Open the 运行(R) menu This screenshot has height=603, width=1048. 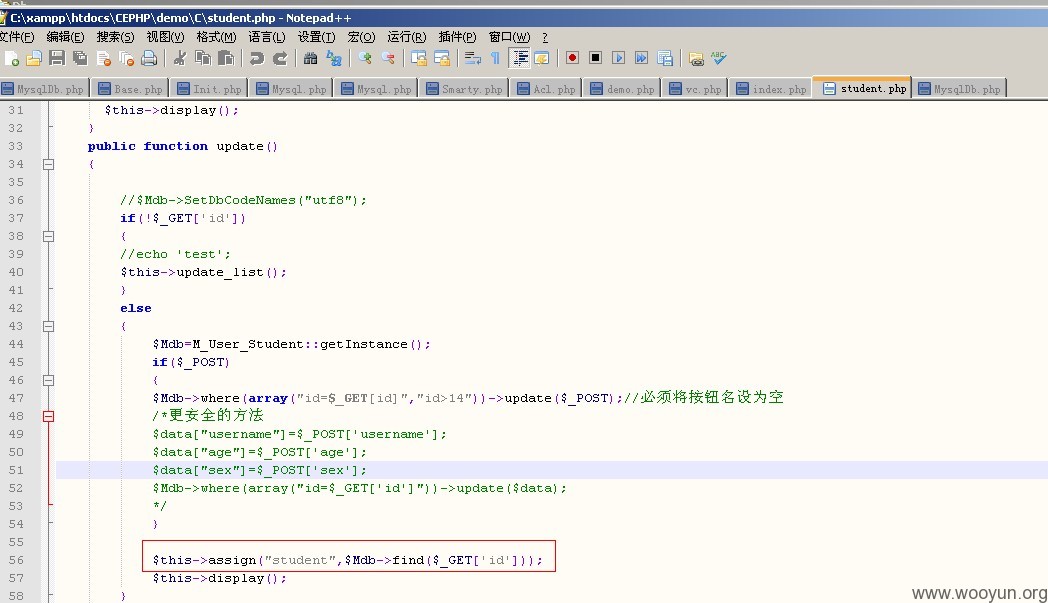(406, 37)
